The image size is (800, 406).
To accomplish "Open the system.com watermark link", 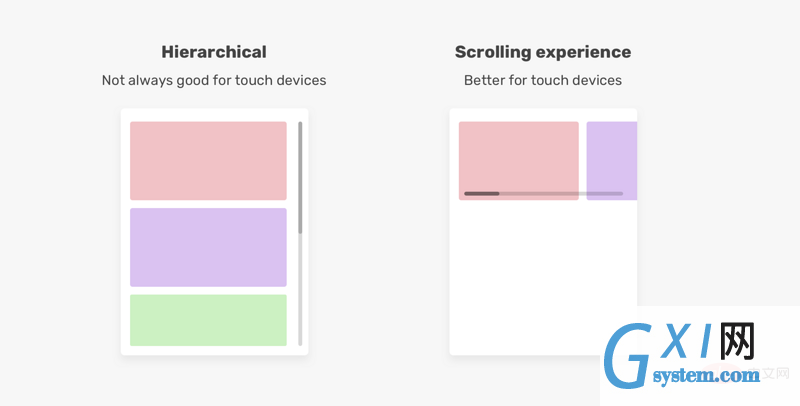I will pyautogui.click(x=706, y=376).
